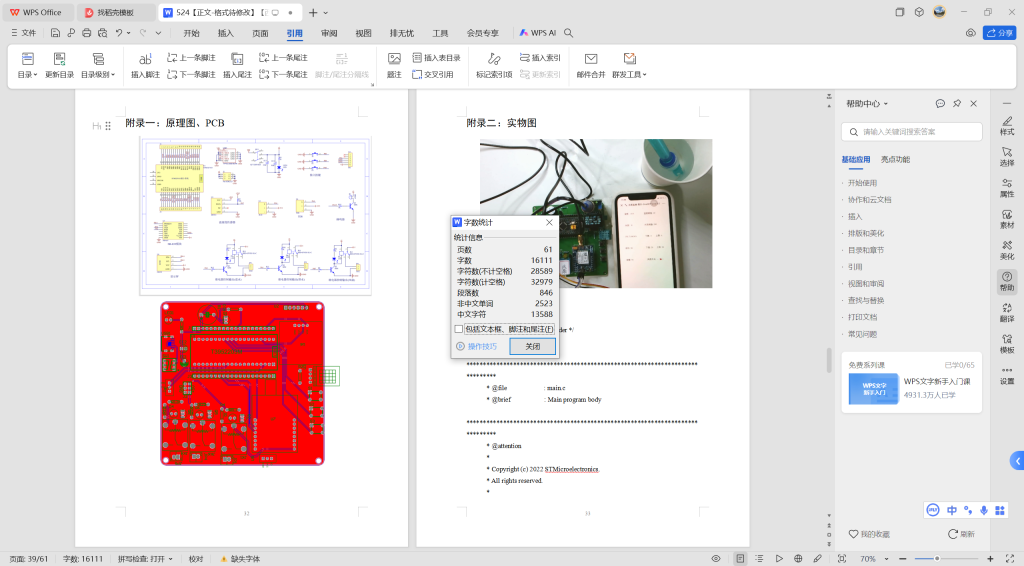
Task: Open the undo history dropdown arrow
Action: click(129, 33)
